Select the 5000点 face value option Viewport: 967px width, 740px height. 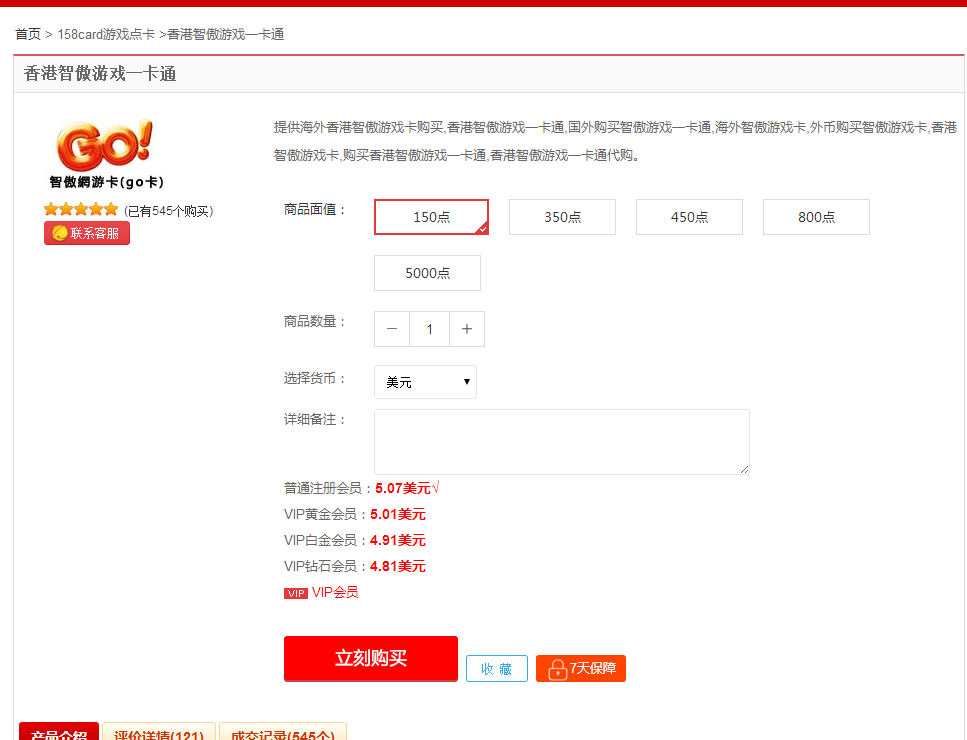click(427, 273)
